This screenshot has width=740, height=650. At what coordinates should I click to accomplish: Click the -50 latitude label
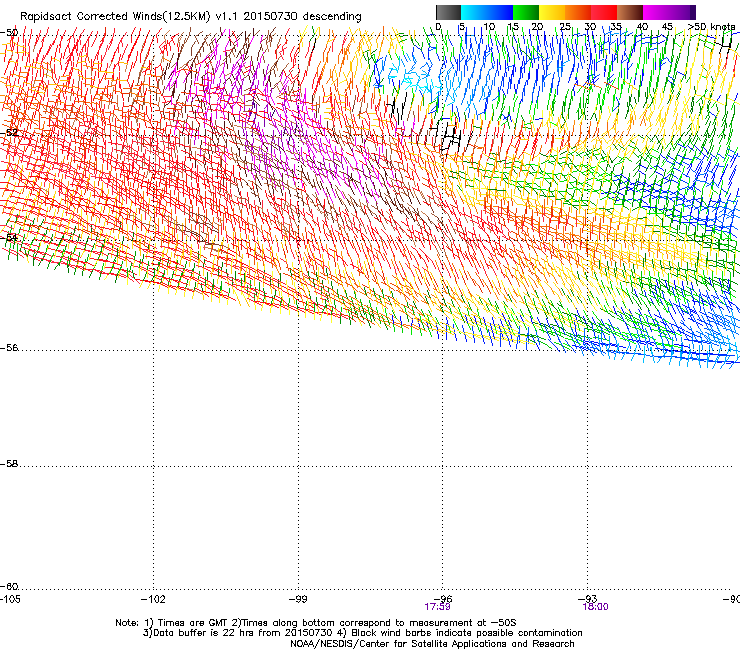pos(9,33)
